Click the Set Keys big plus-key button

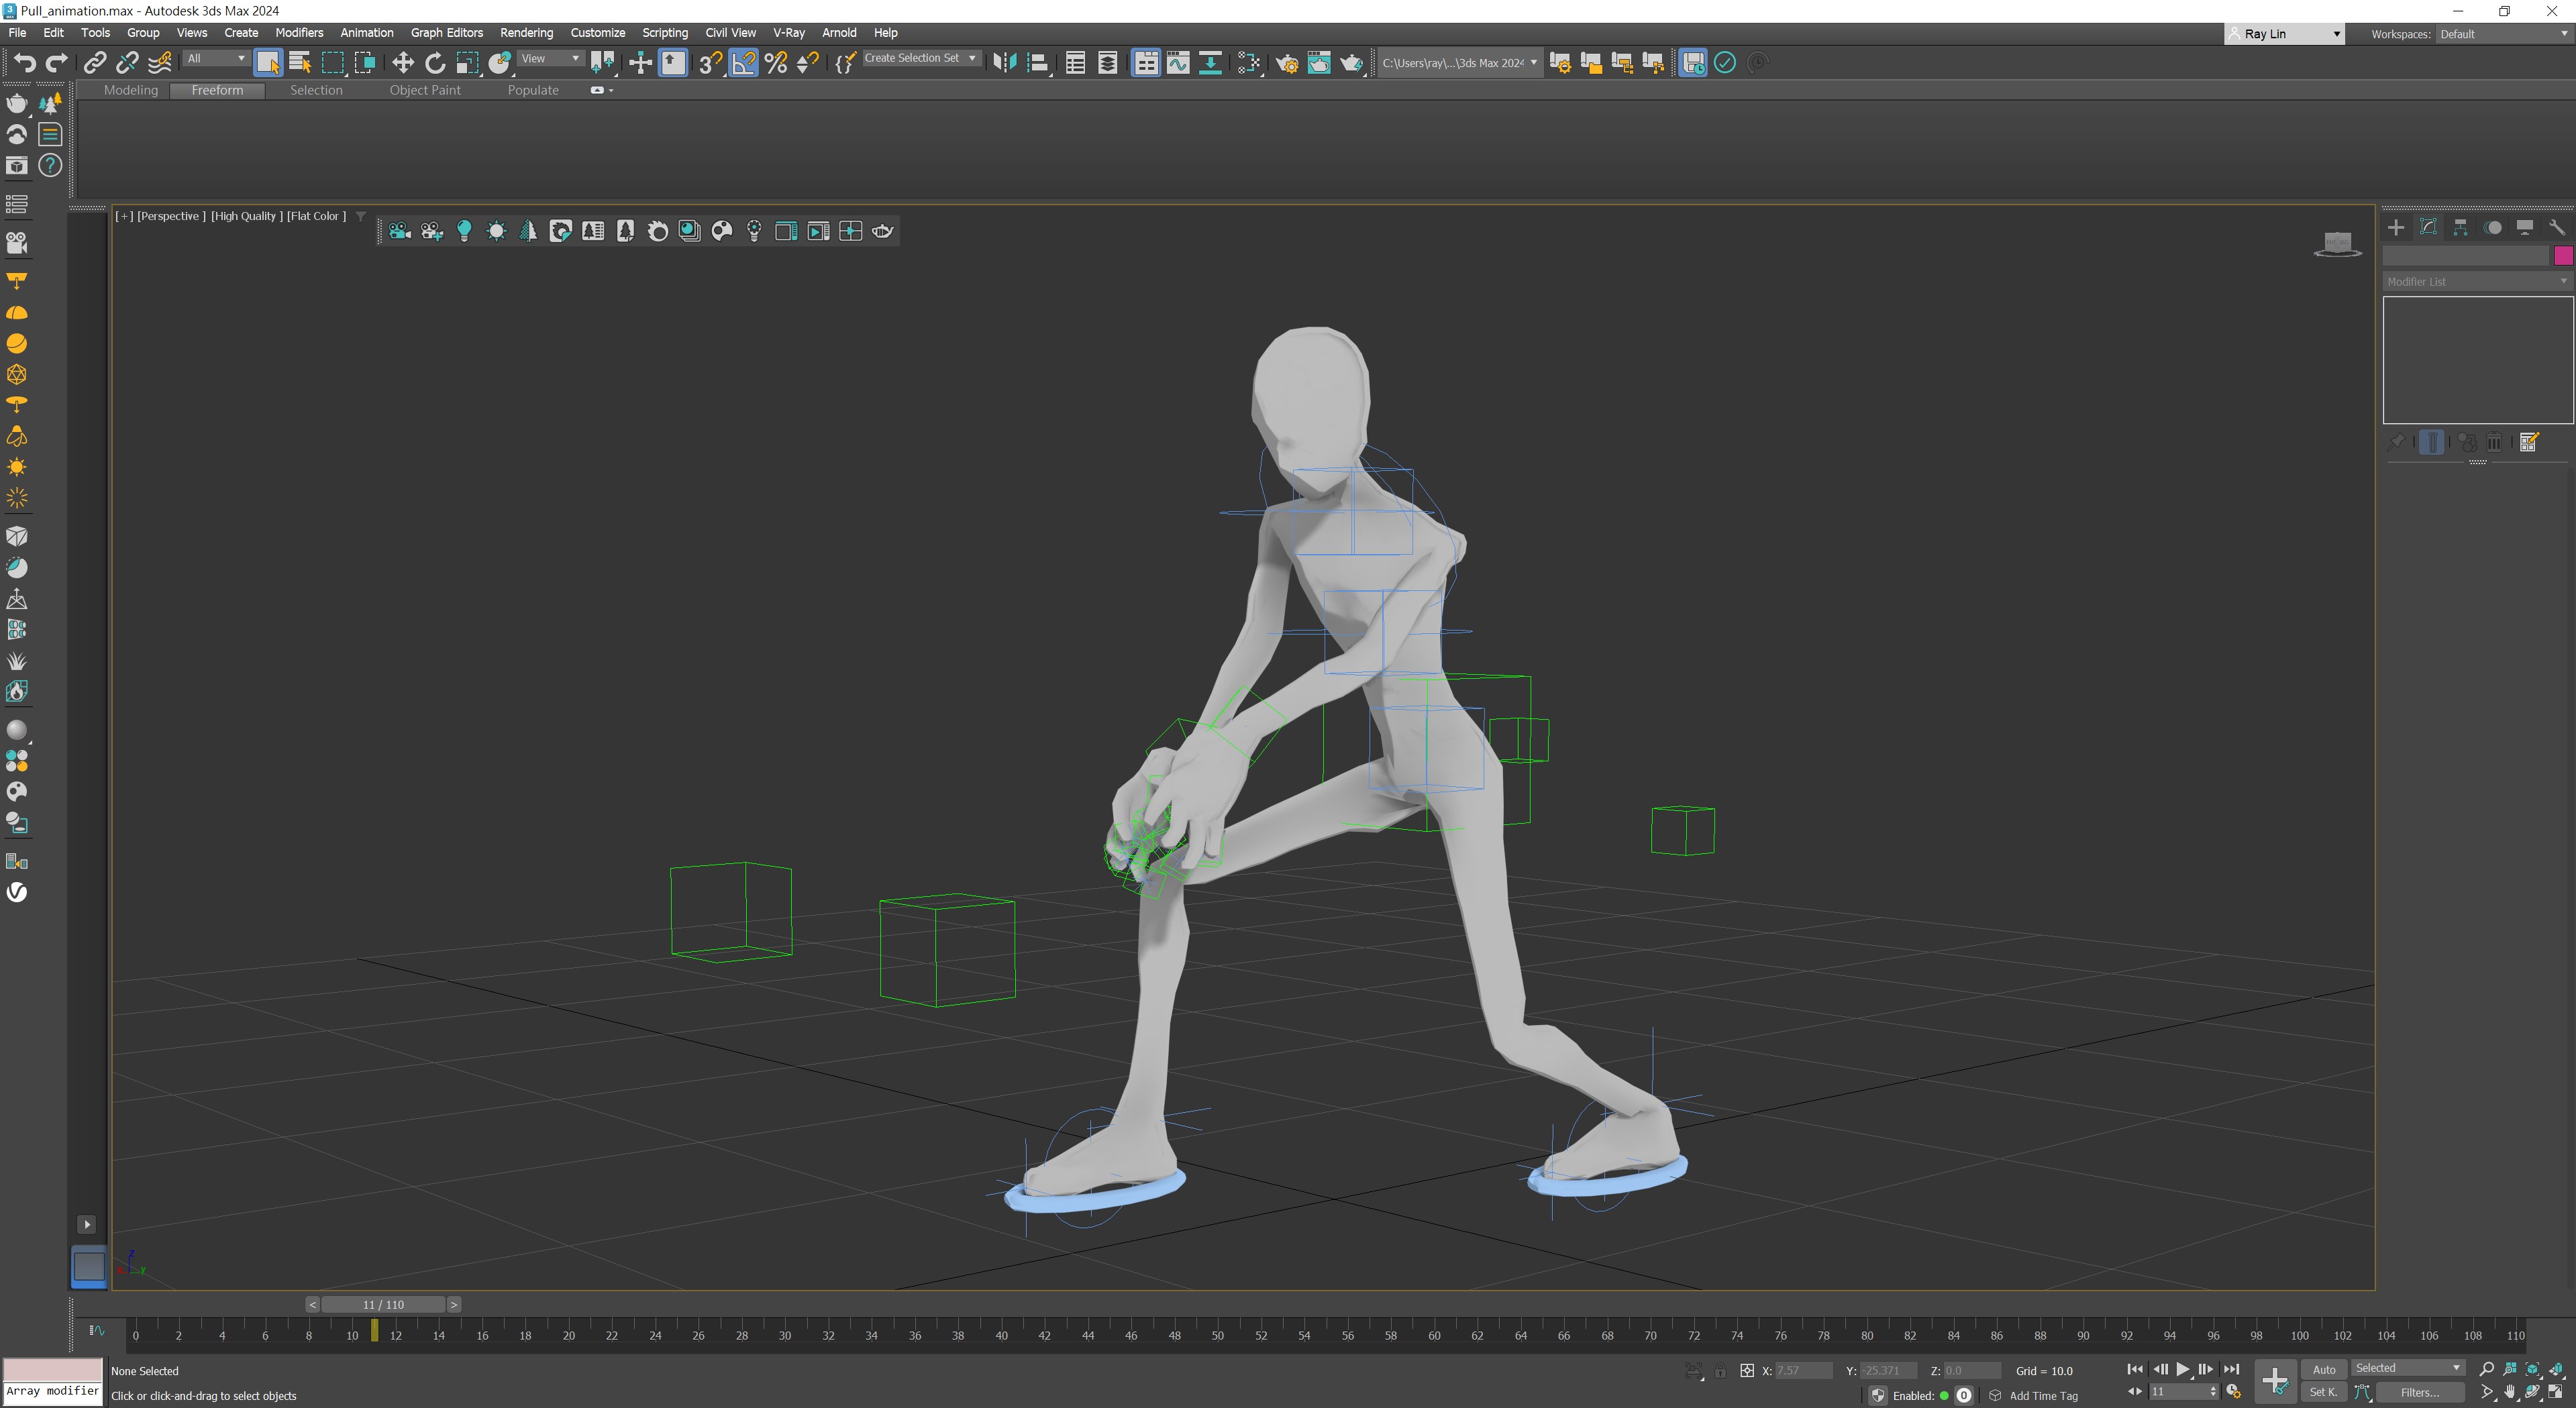(2274, 1381)
